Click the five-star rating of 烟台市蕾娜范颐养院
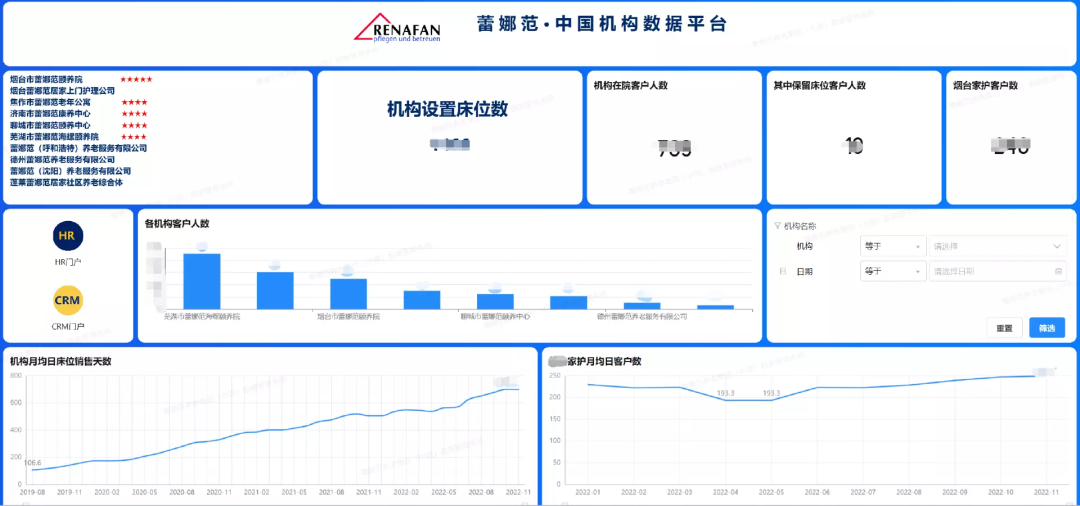The image size is (1080, 506). coord(136,79)
